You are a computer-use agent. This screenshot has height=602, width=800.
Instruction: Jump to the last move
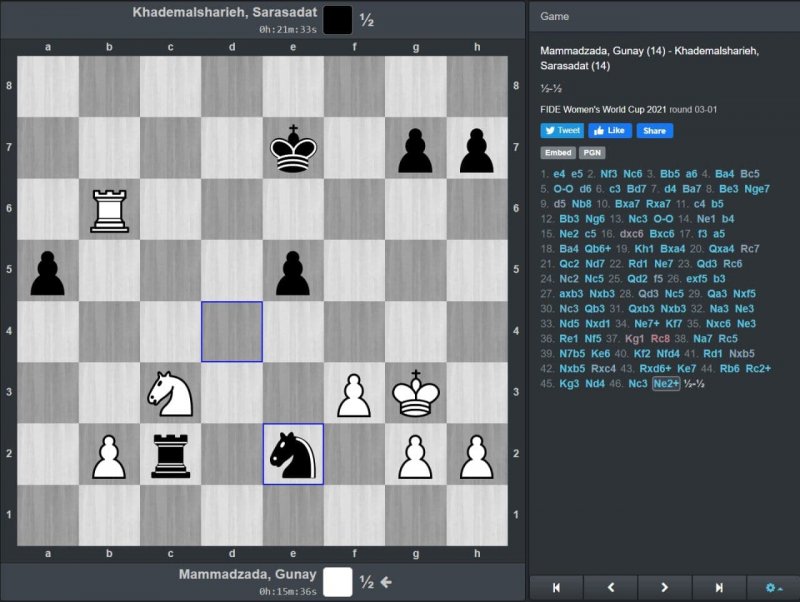pos(719,587)
